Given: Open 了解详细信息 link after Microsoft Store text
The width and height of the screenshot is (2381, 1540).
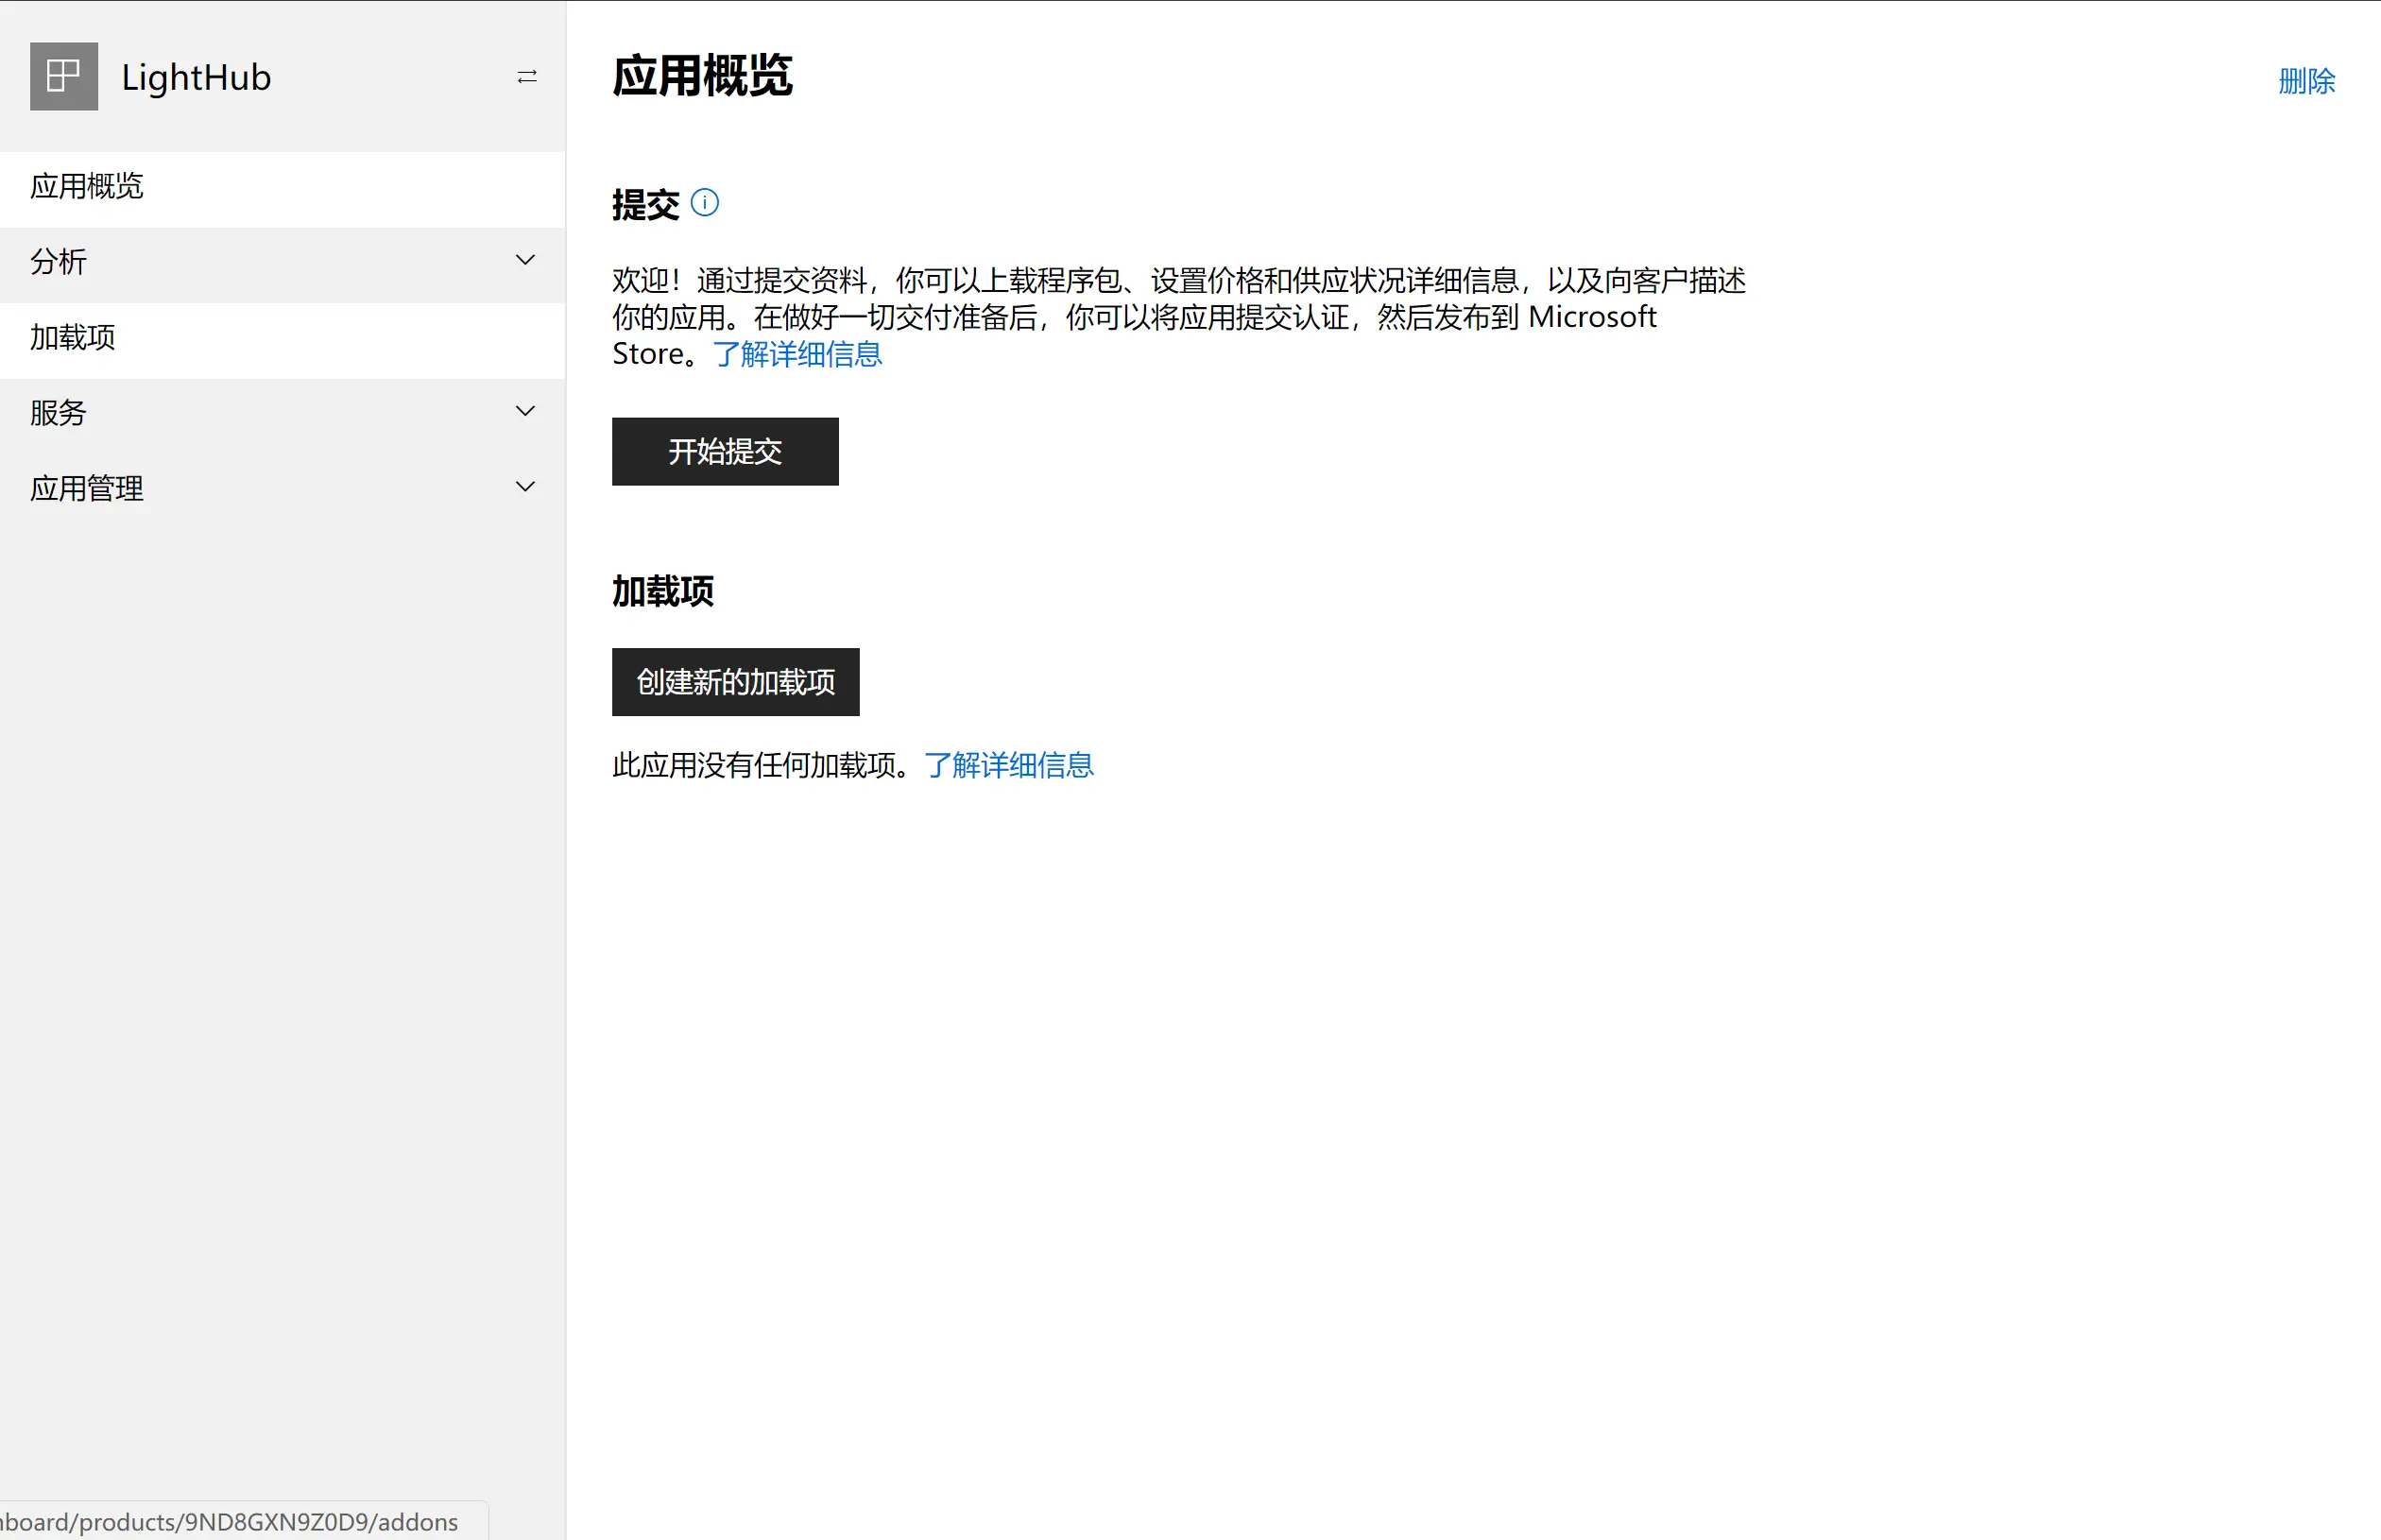Looking at the screenshot, I should point(797,354).
